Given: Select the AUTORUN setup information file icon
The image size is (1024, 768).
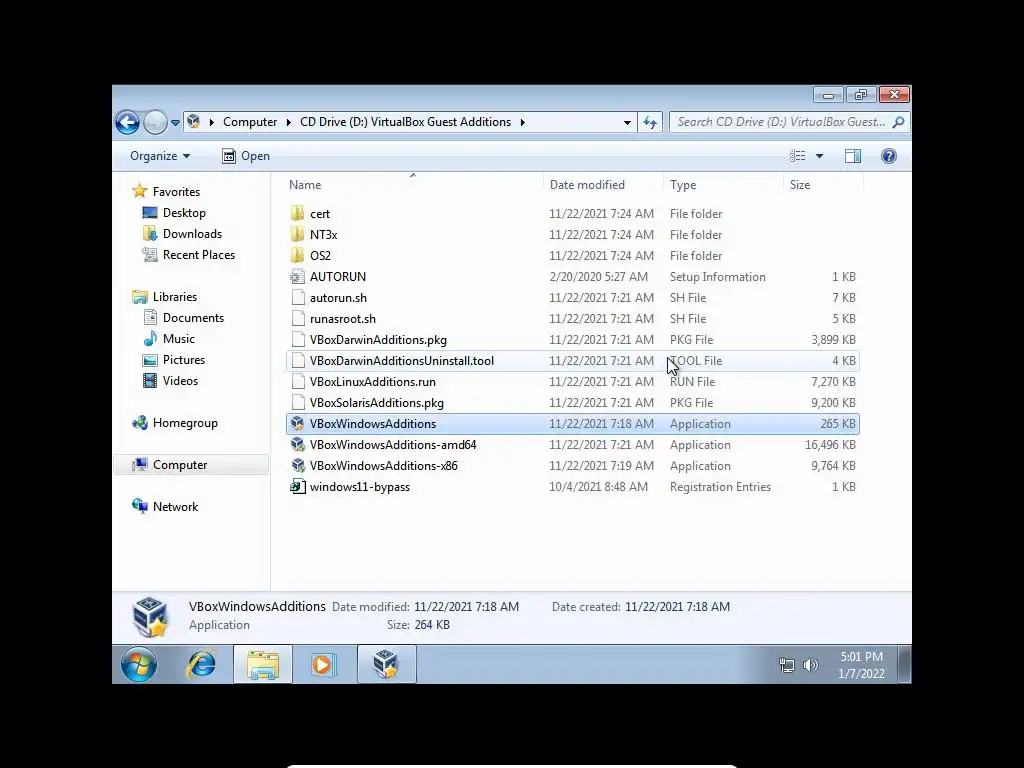Looking at the screenshot, I should [x=298, y=277].
